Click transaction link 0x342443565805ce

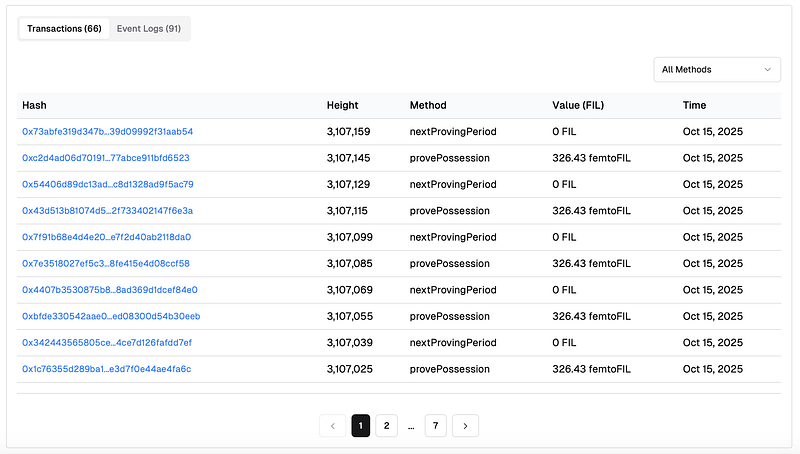tap(106, 343)
